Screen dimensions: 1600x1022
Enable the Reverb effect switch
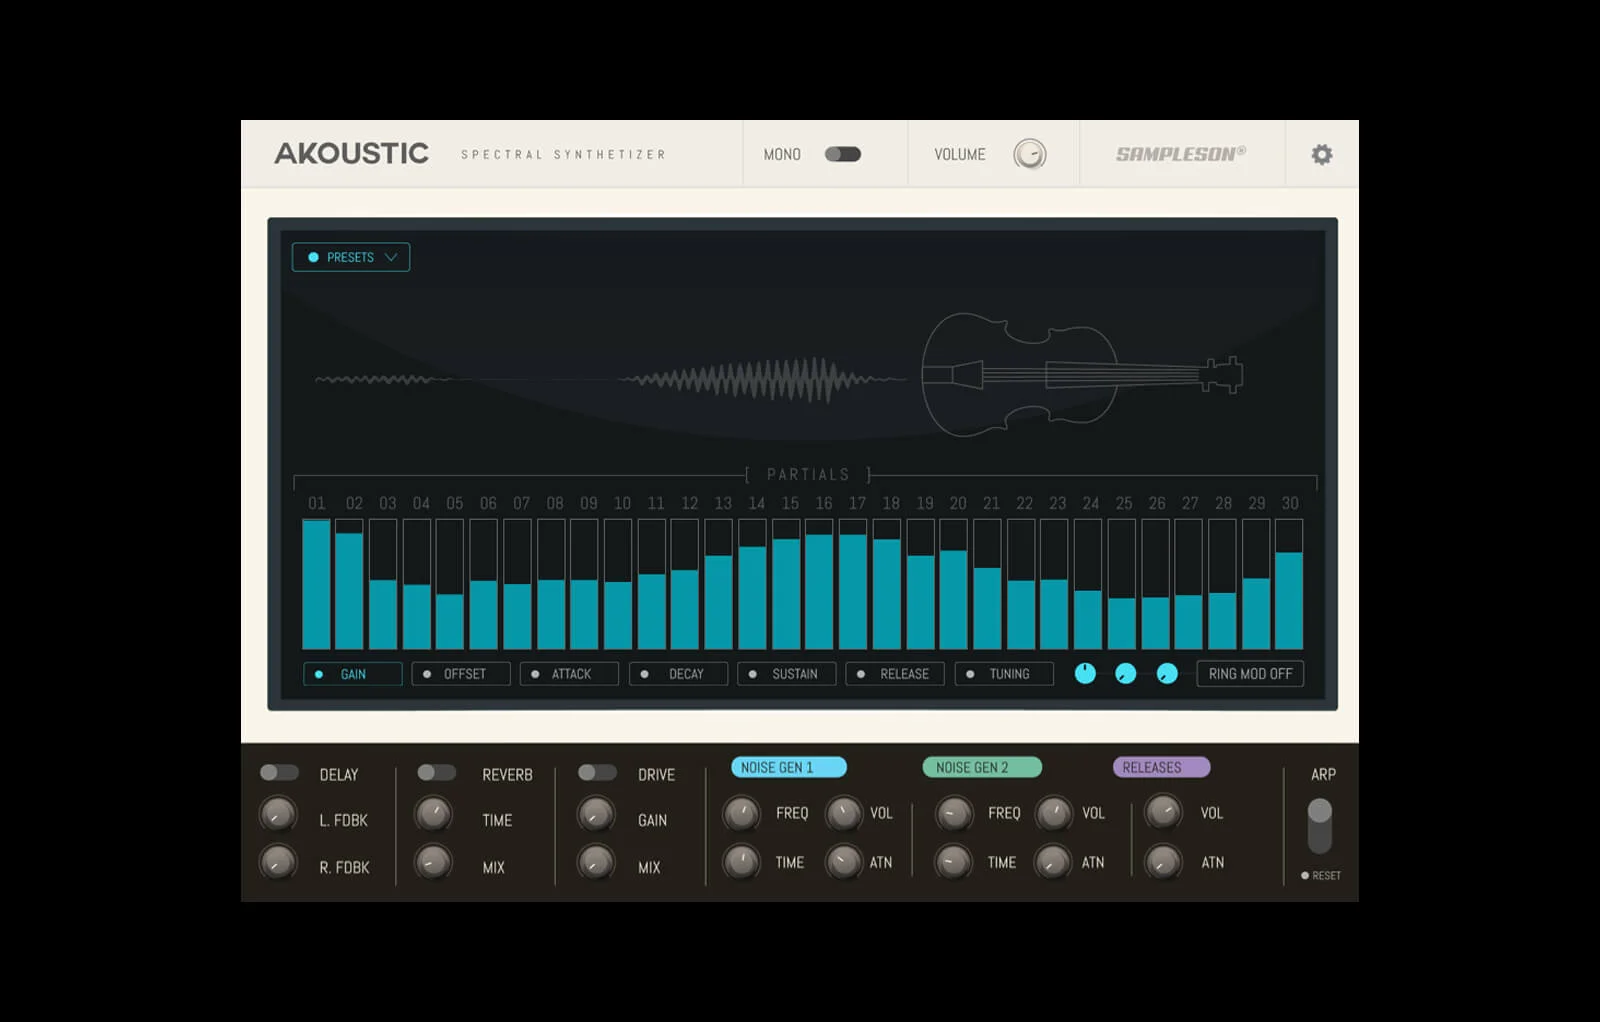[x=437, y=772]
